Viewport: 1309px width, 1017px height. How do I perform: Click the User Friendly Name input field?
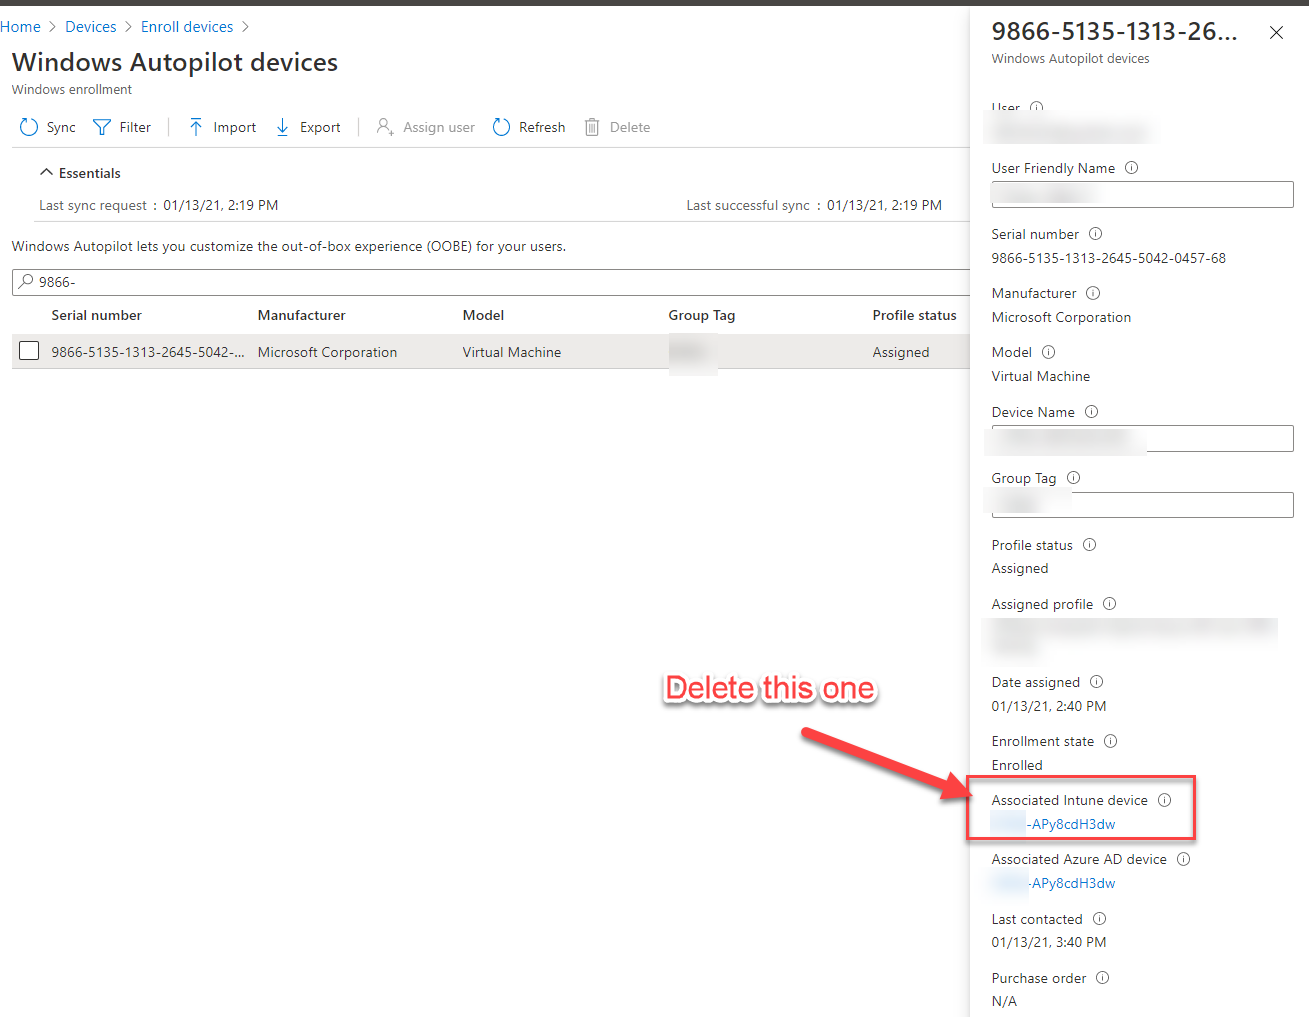coord(1142,194)
